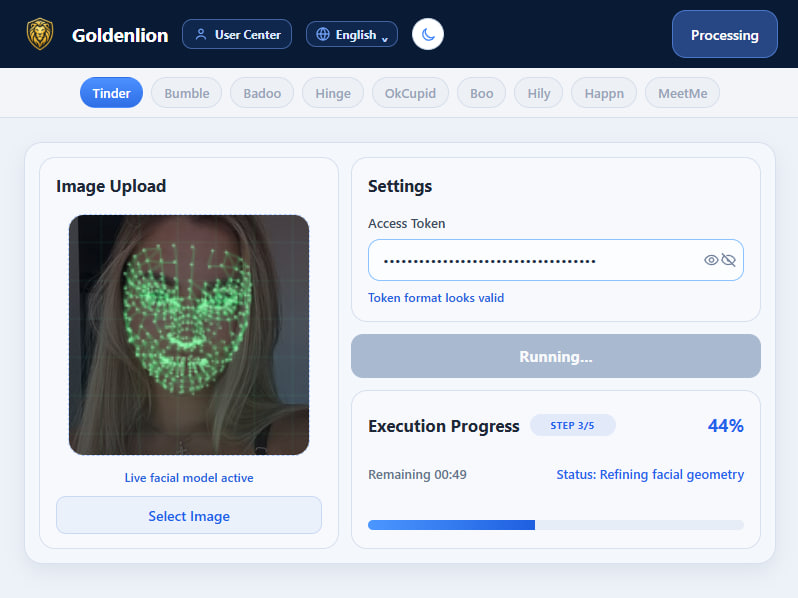Click the Goldenlion brand name
Viewport: 798px width, 598px height.
(120, 35)
